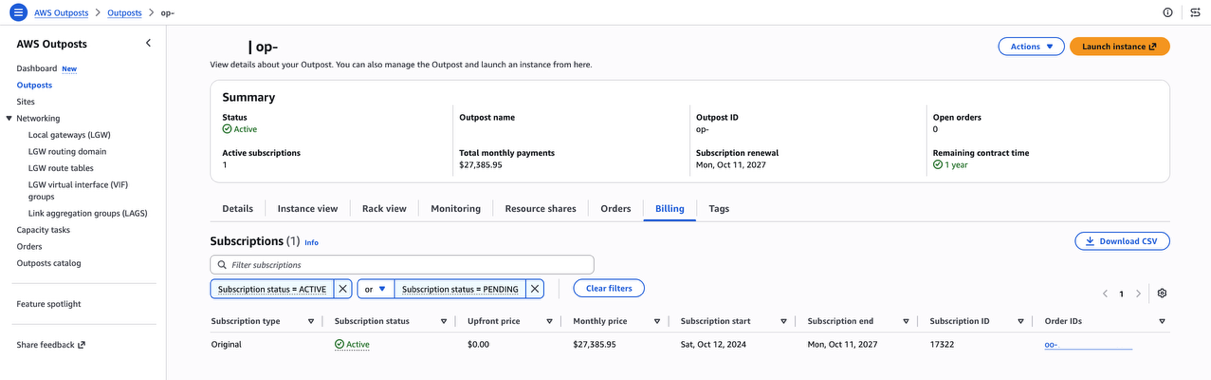
Task: Change the 'or' filter operator dropdown
Action: [375, 289]
